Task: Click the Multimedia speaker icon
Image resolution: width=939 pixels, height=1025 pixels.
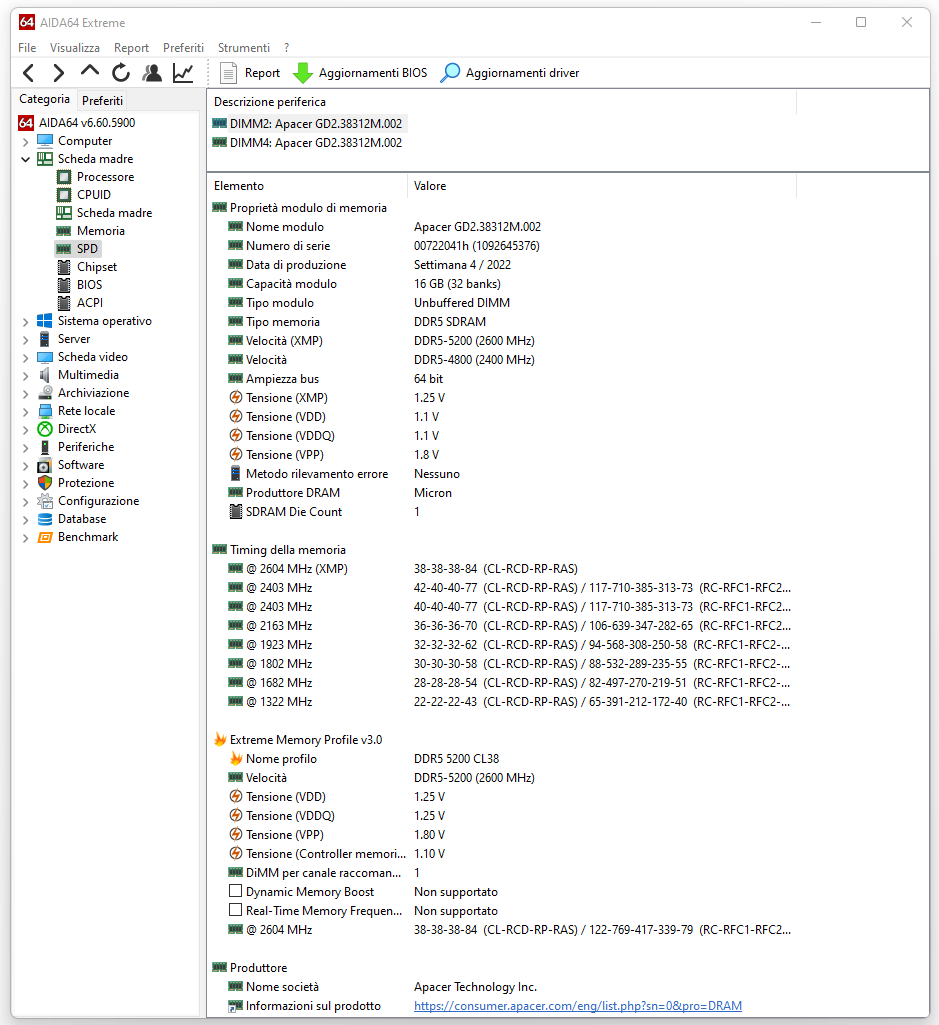Action: tap(44, 375)
